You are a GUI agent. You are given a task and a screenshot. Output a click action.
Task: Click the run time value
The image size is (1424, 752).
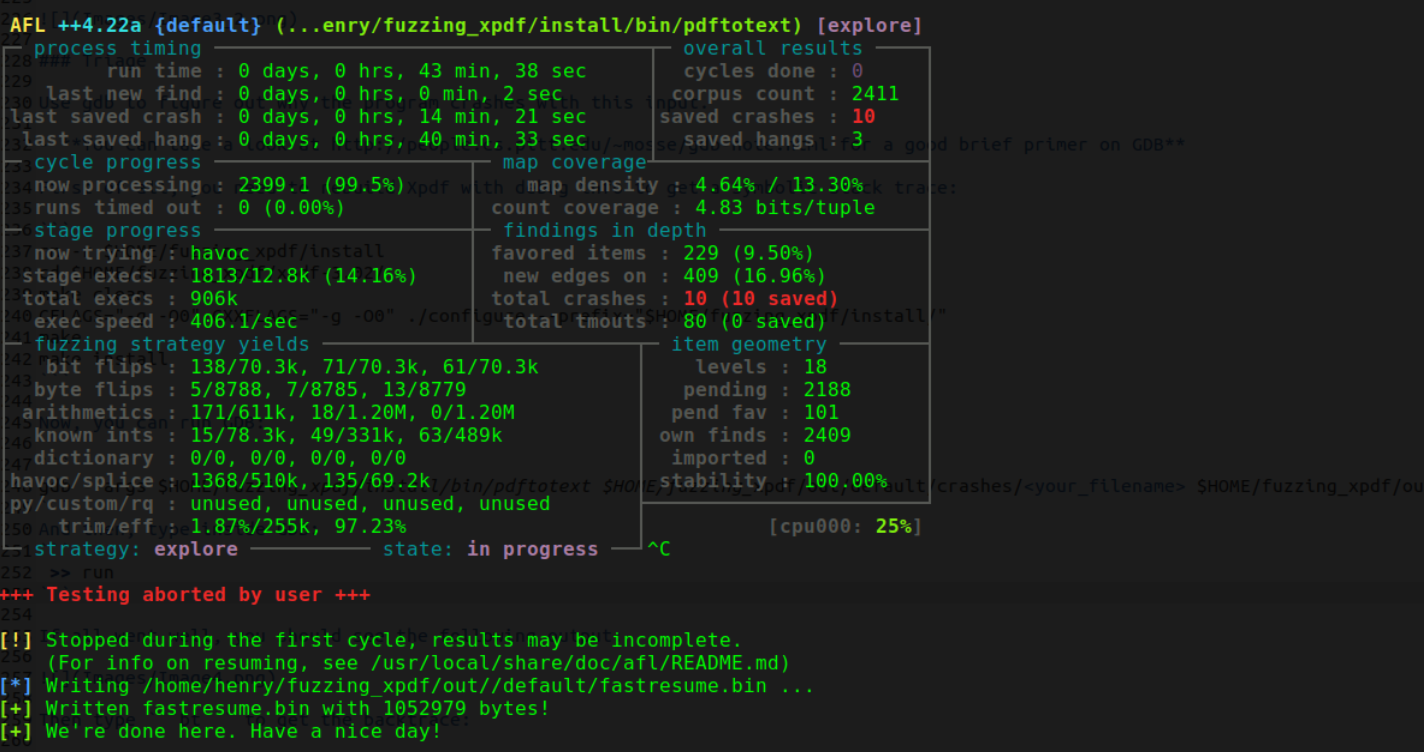click(412, 71)
